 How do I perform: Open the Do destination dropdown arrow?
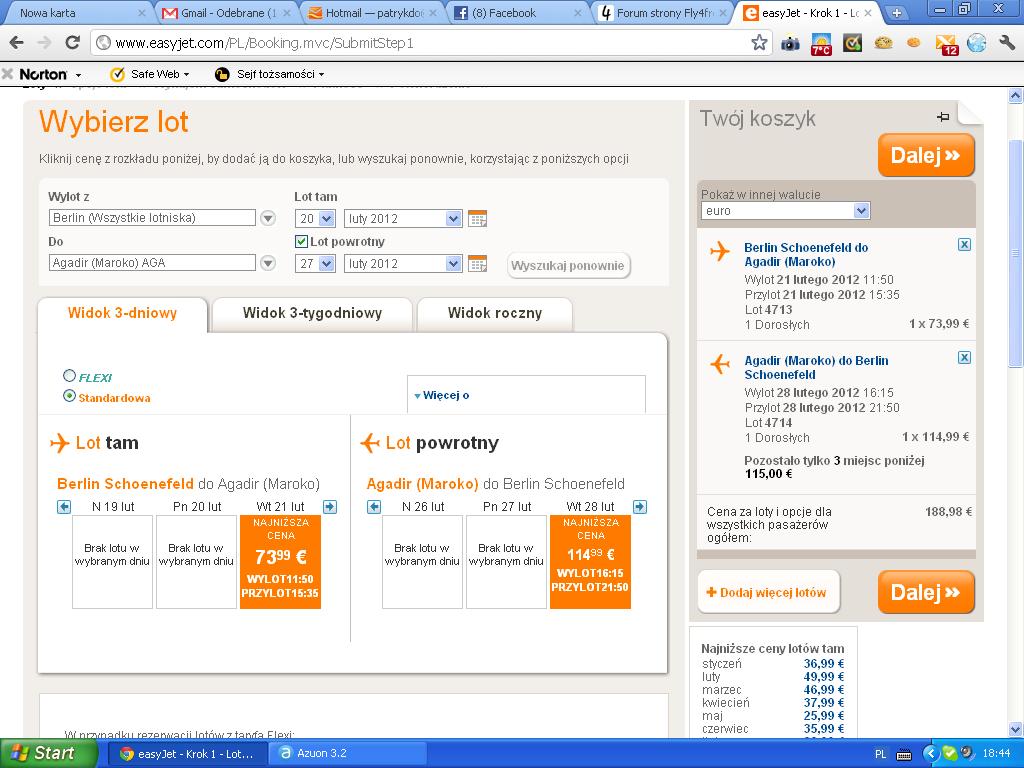(x=268, y=263)
